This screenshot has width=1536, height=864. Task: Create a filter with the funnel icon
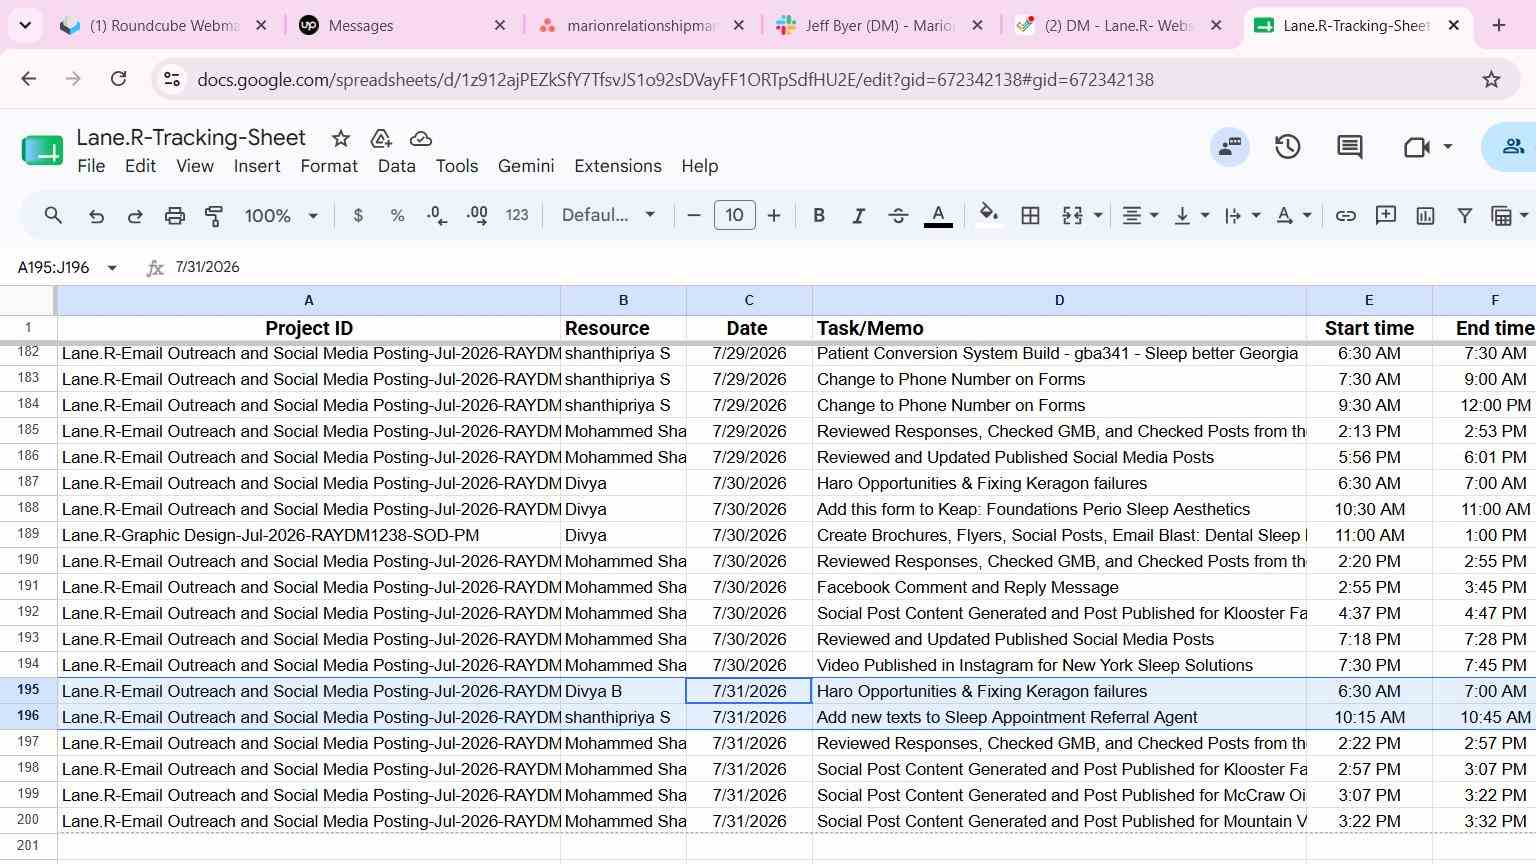tap(1464, 215)
